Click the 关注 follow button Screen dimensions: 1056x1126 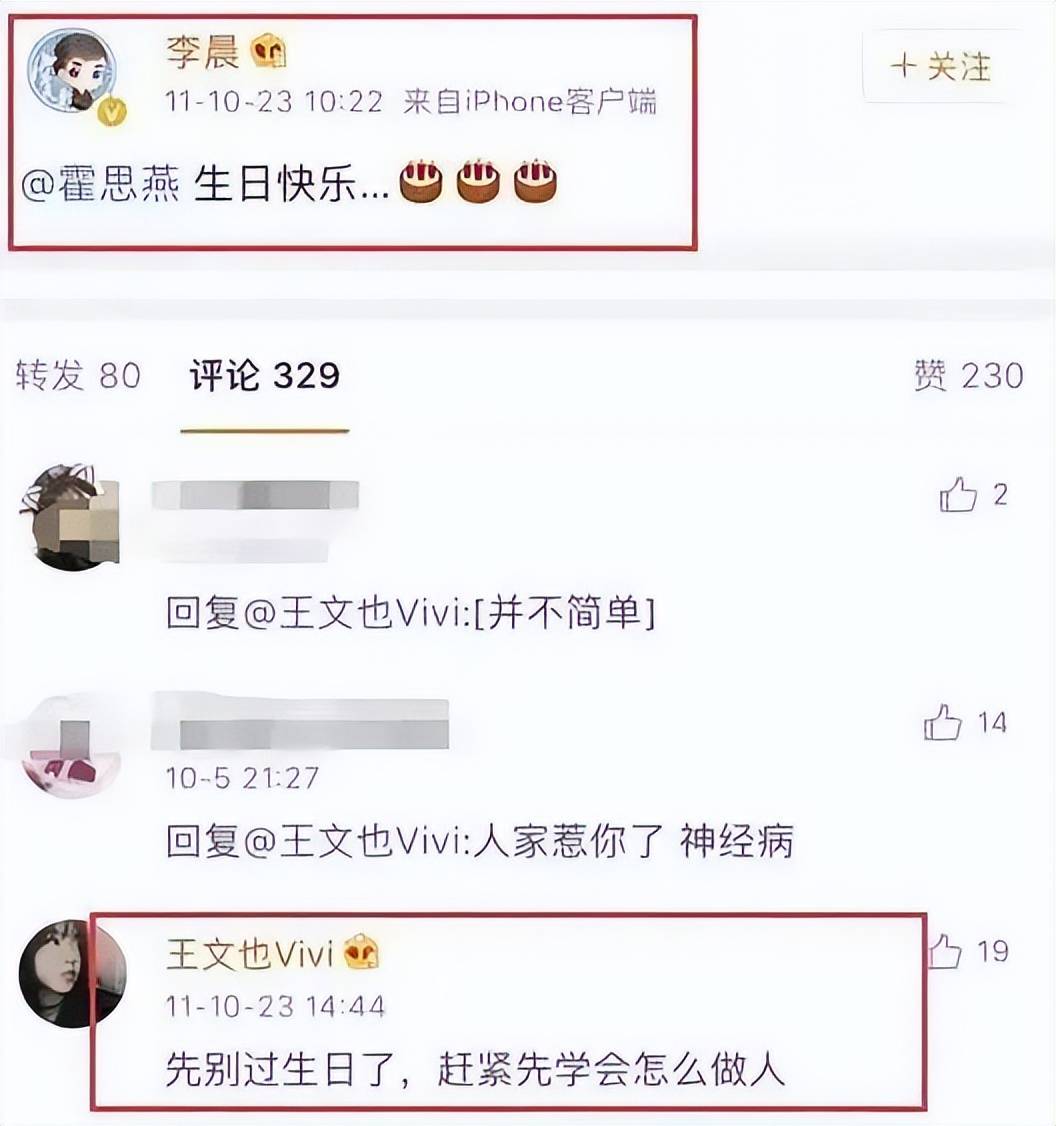[940, 67]
